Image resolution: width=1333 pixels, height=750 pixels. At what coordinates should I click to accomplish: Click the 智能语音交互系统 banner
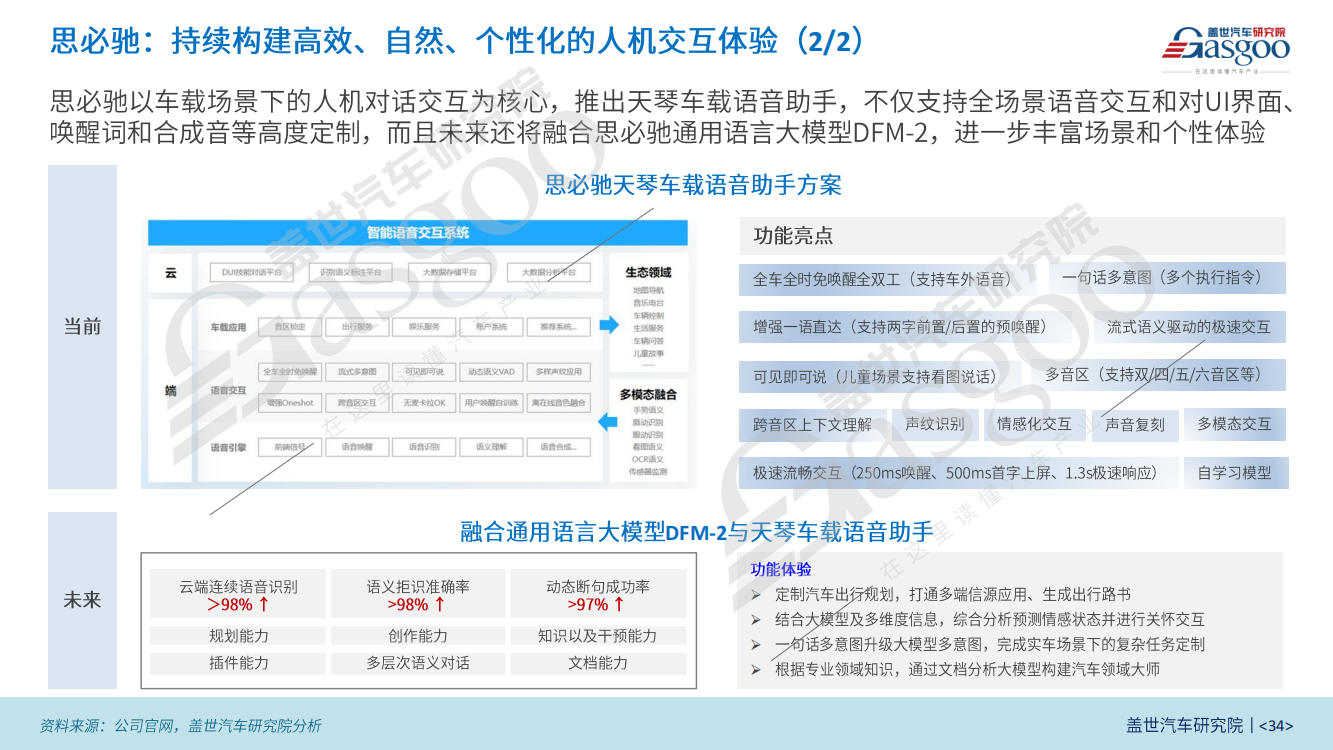pos(418,233)
